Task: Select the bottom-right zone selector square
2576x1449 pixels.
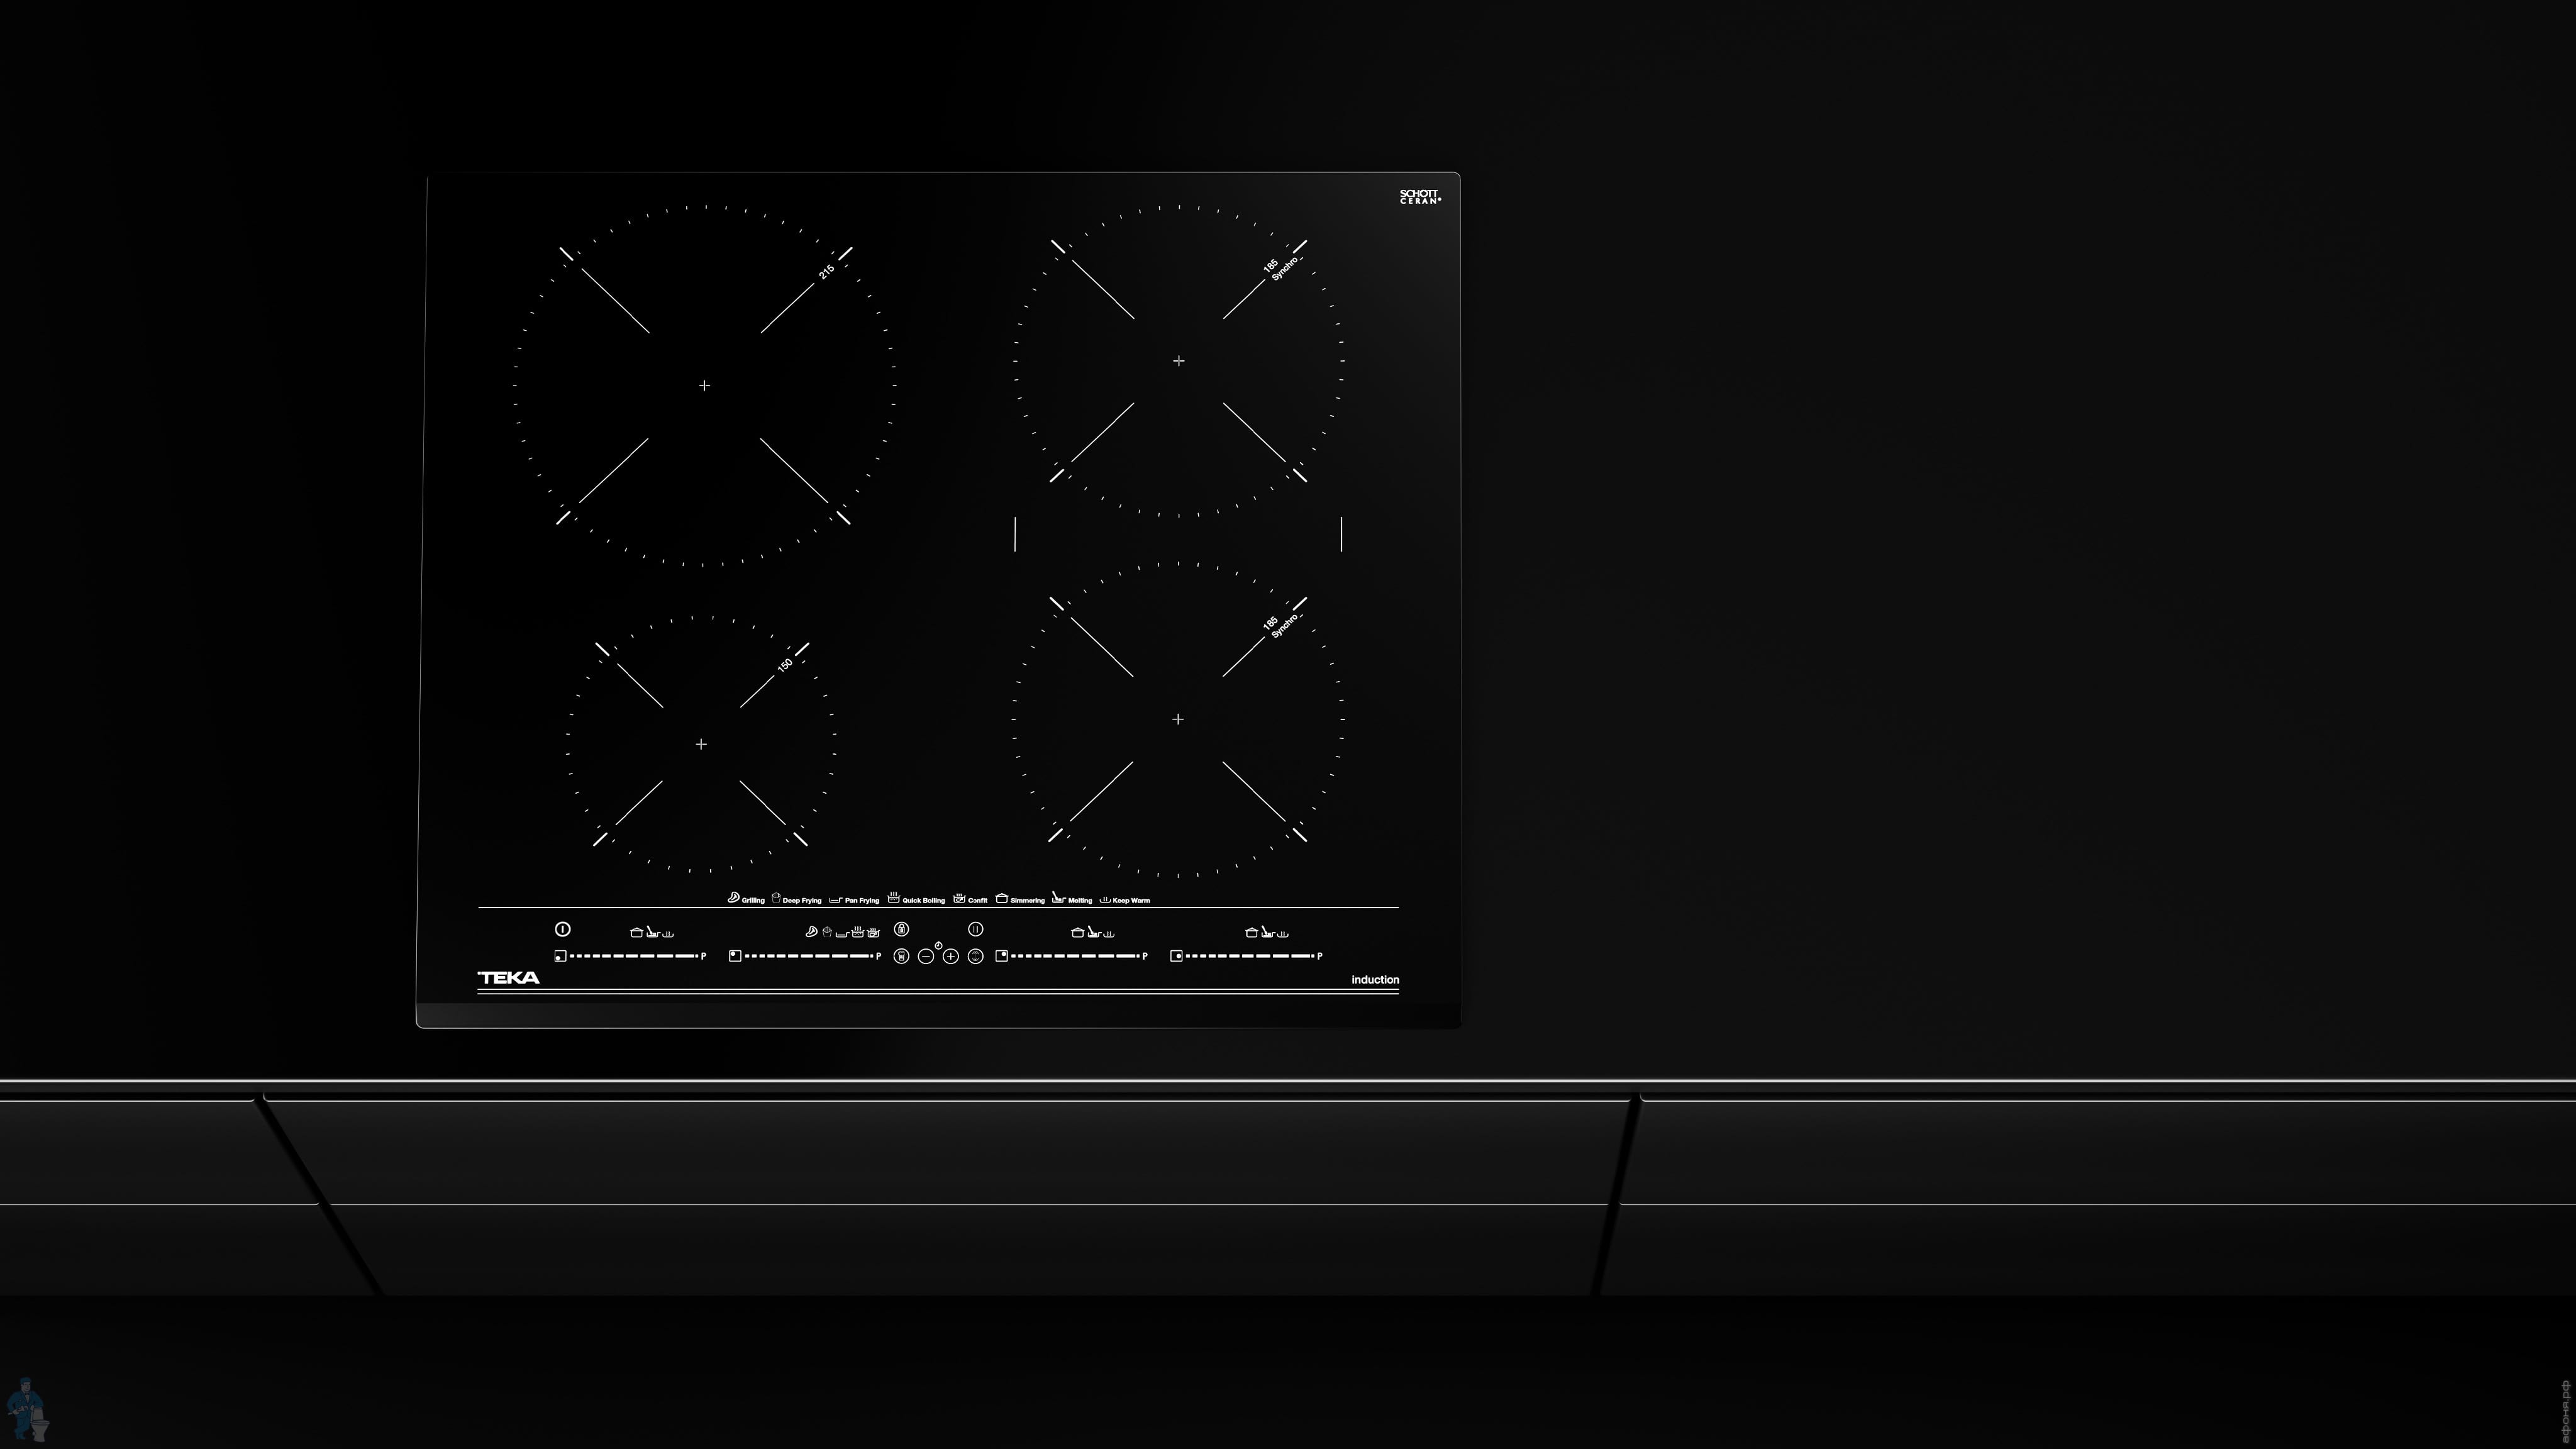Action: (x=1177, y=957)
